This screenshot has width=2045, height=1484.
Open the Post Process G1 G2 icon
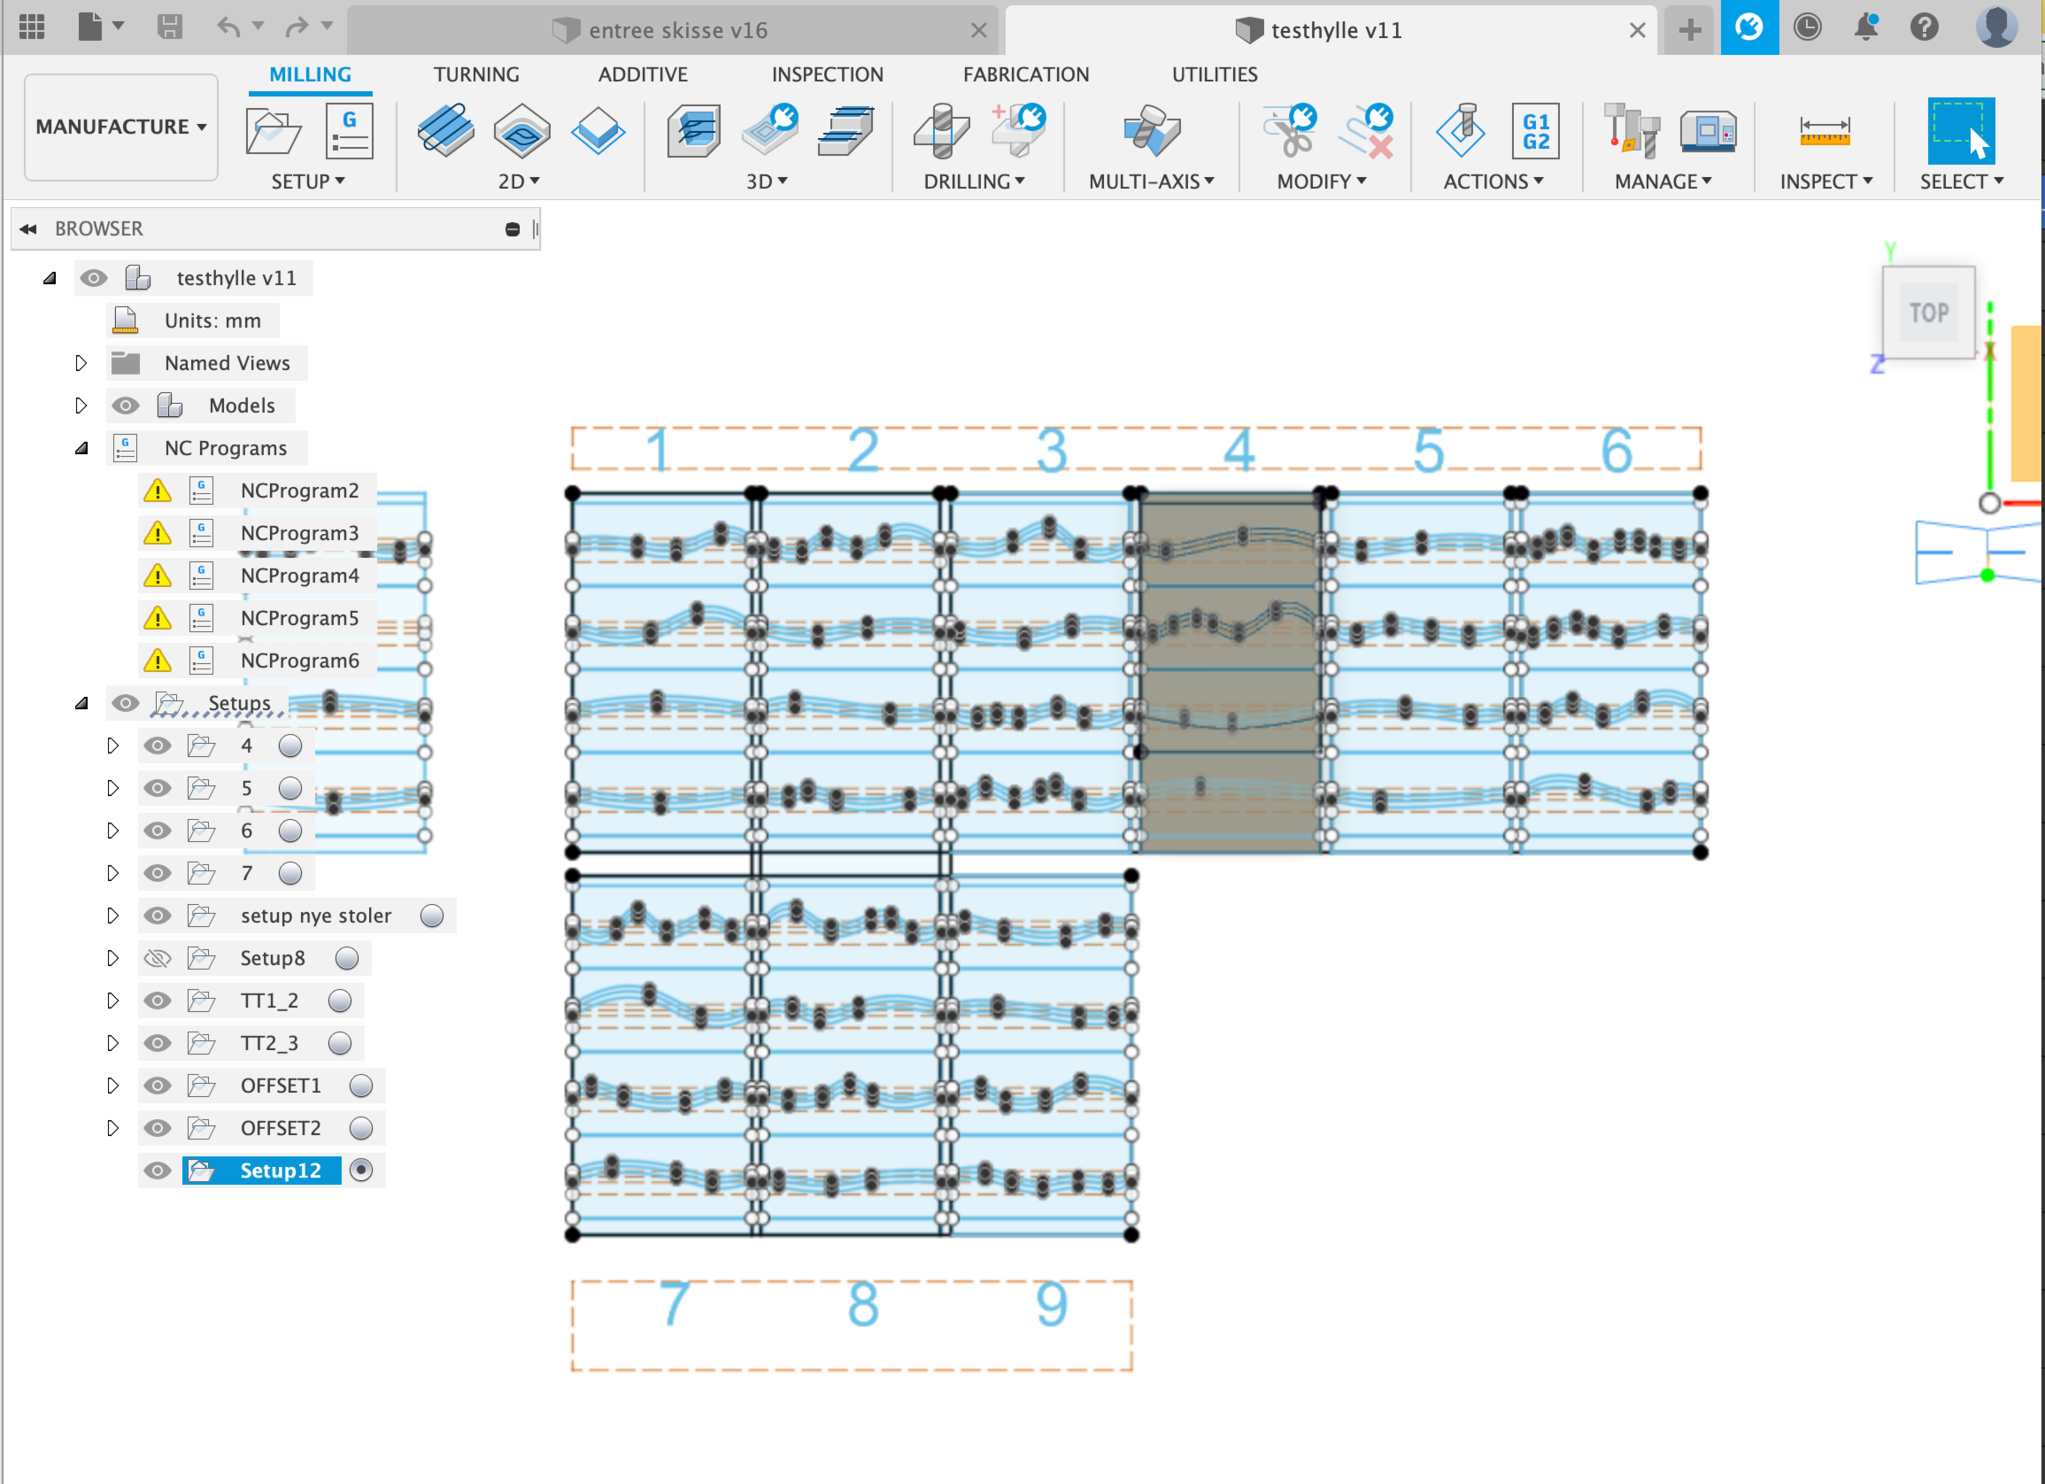tap(1535, 131)
